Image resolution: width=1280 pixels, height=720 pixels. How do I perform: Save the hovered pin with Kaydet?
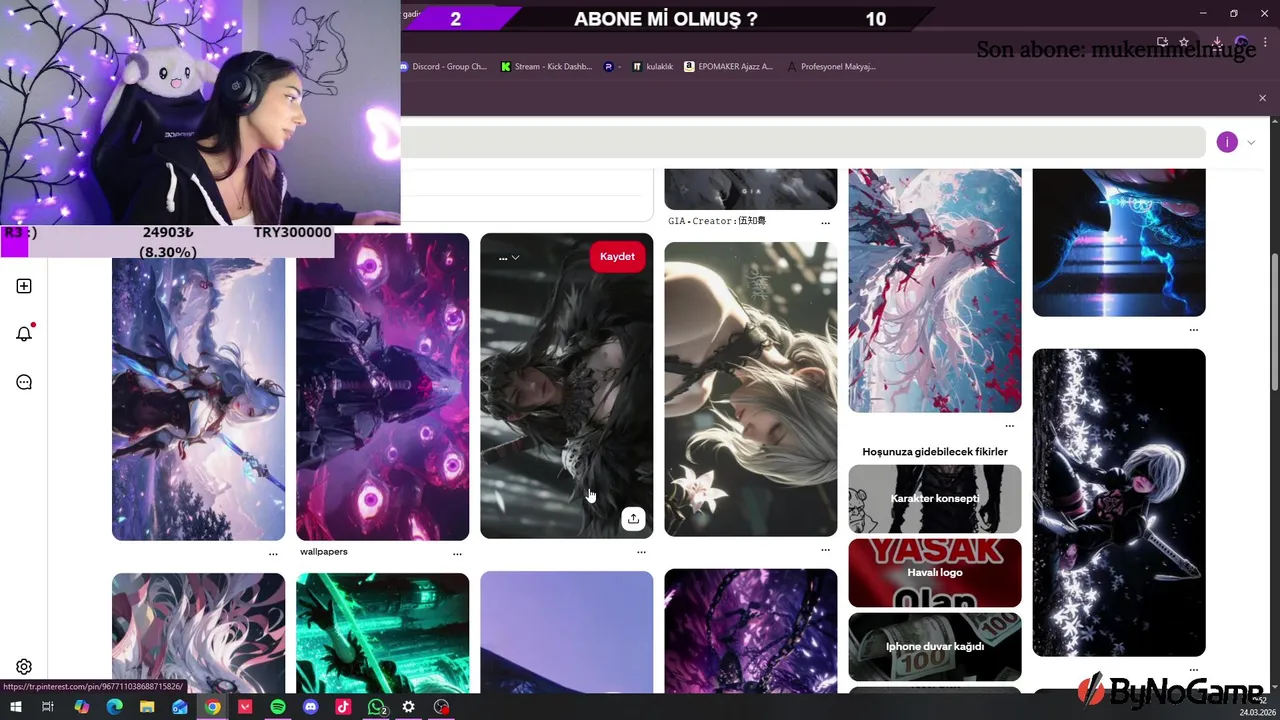coord(617,256)
